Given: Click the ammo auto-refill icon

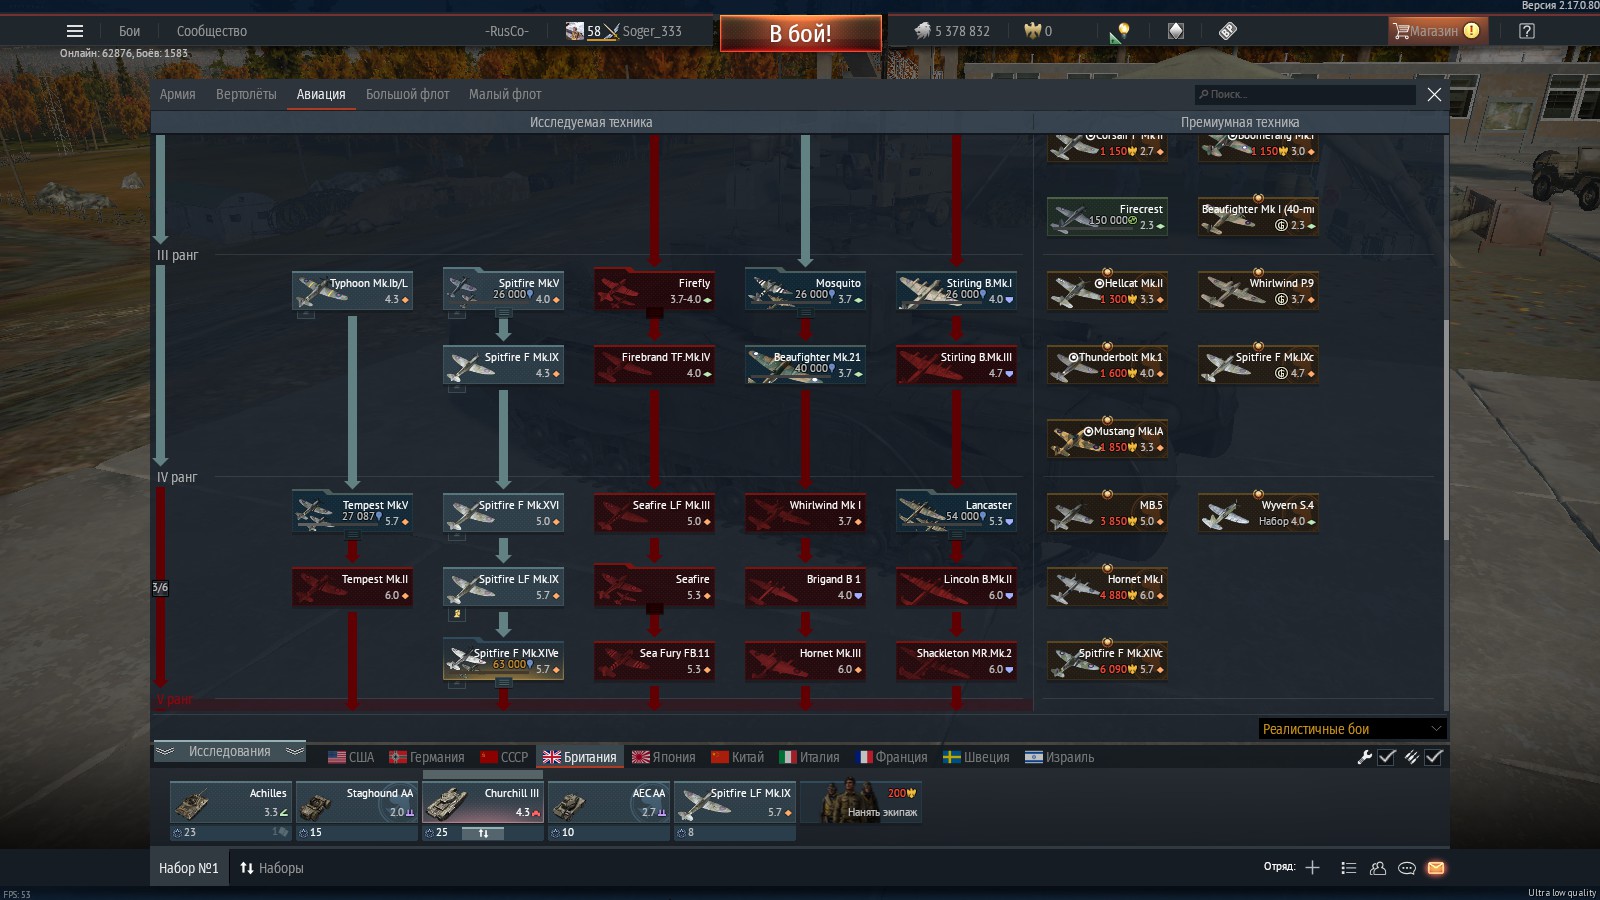Looking at the screenshot, I should click(x=1411, y=757).
